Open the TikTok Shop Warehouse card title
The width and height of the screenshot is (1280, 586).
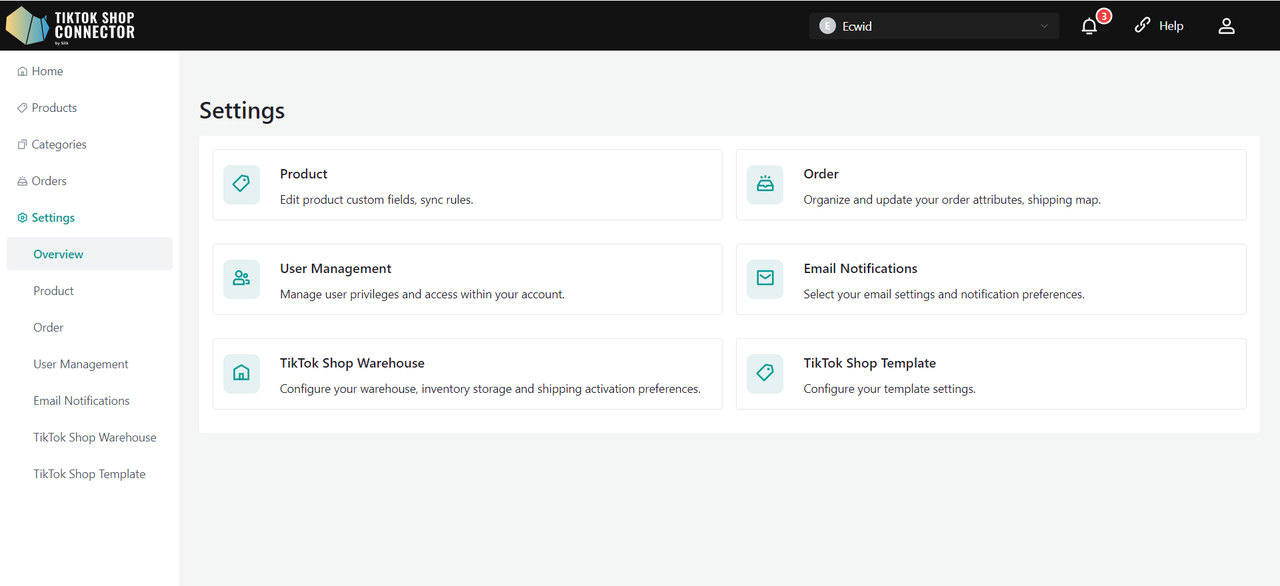(352, 363)
